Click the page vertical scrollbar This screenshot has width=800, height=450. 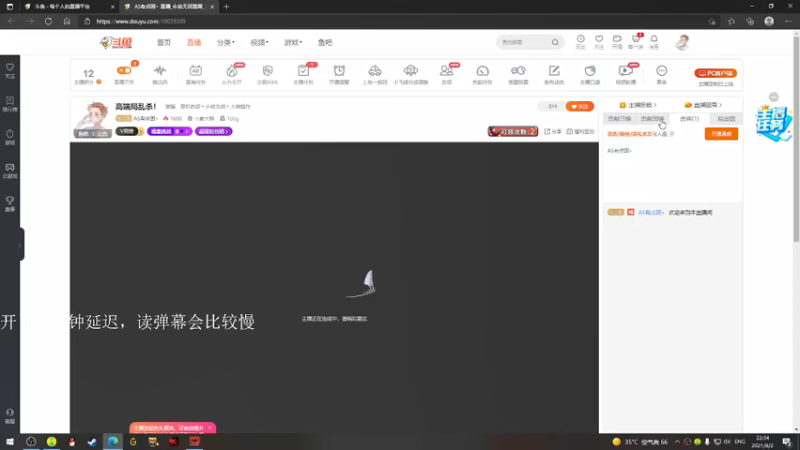point(796,138)
